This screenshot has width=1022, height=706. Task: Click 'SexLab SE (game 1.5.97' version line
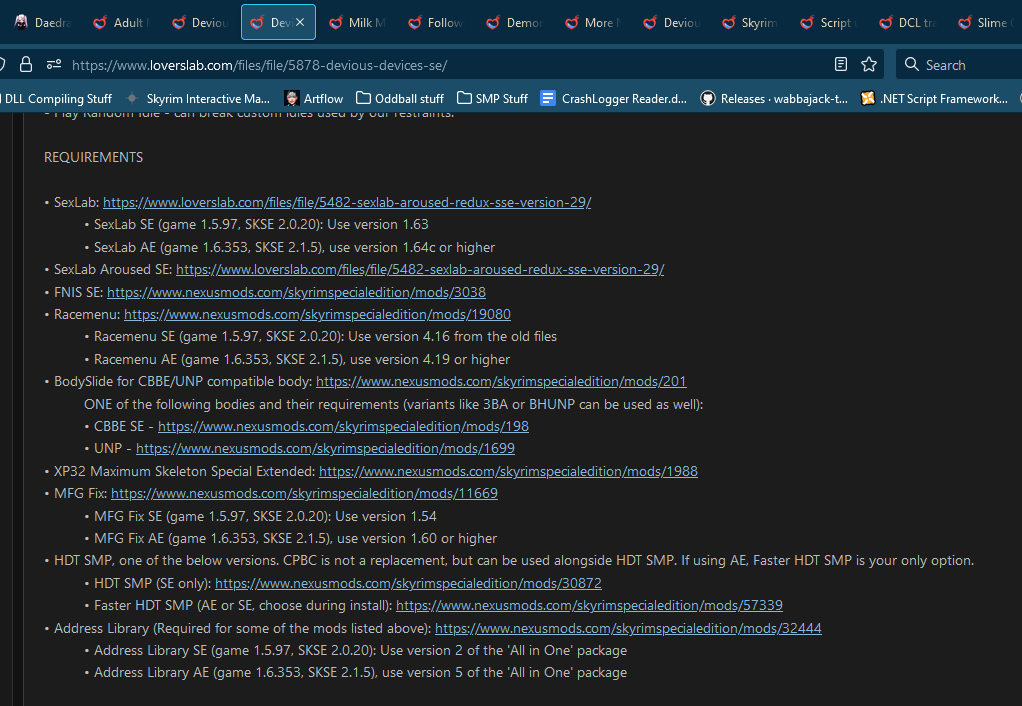261,224
